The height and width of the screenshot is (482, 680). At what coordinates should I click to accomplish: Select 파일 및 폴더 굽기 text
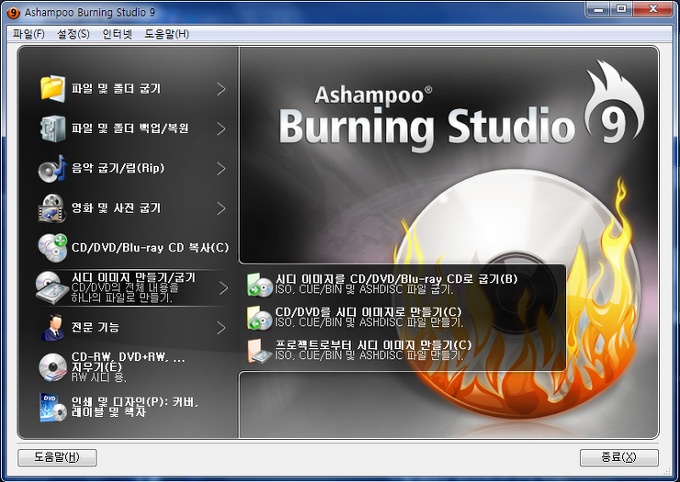point(116,89)
